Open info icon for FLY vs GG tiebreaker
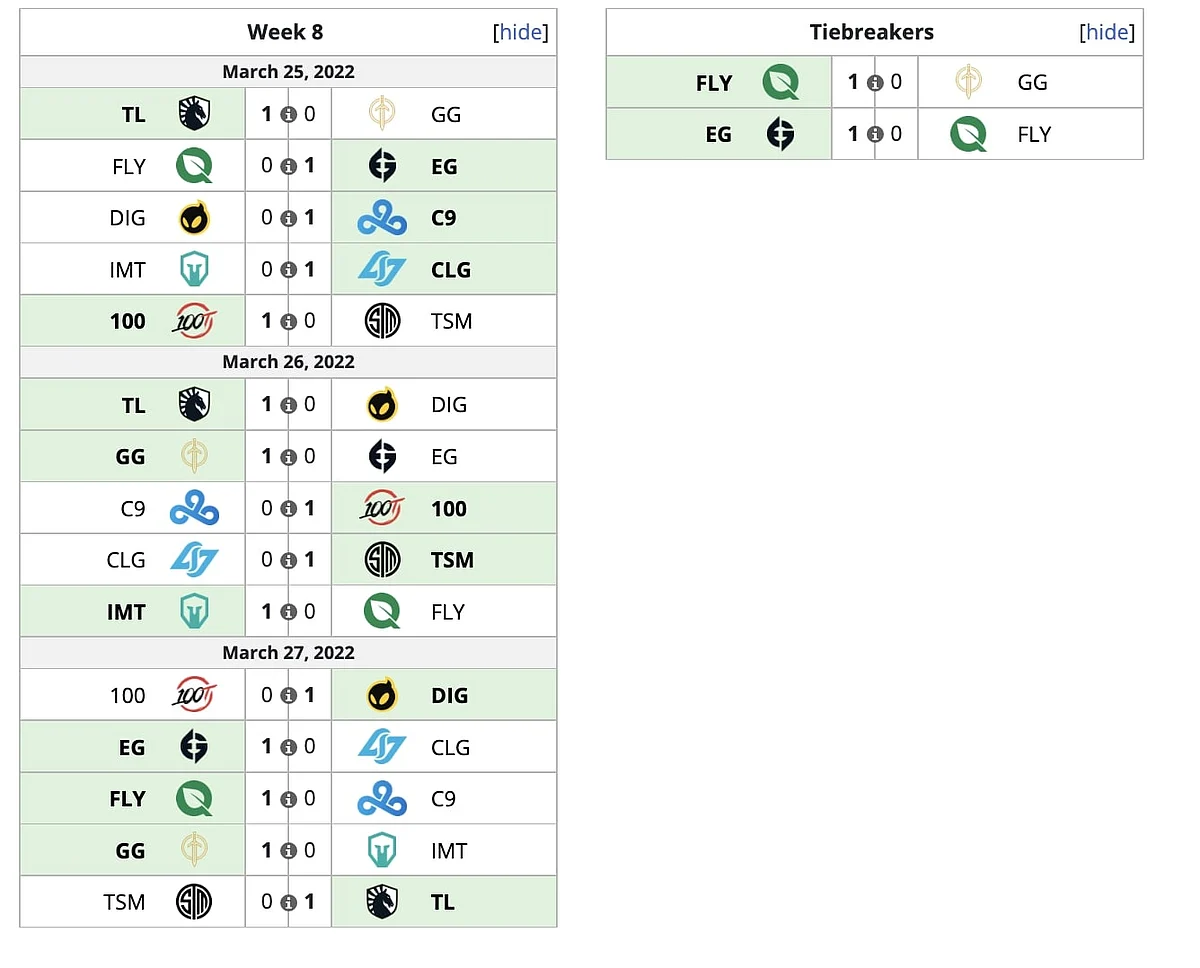This screenshot has width=1200, height=968. [x=875, y=83]
